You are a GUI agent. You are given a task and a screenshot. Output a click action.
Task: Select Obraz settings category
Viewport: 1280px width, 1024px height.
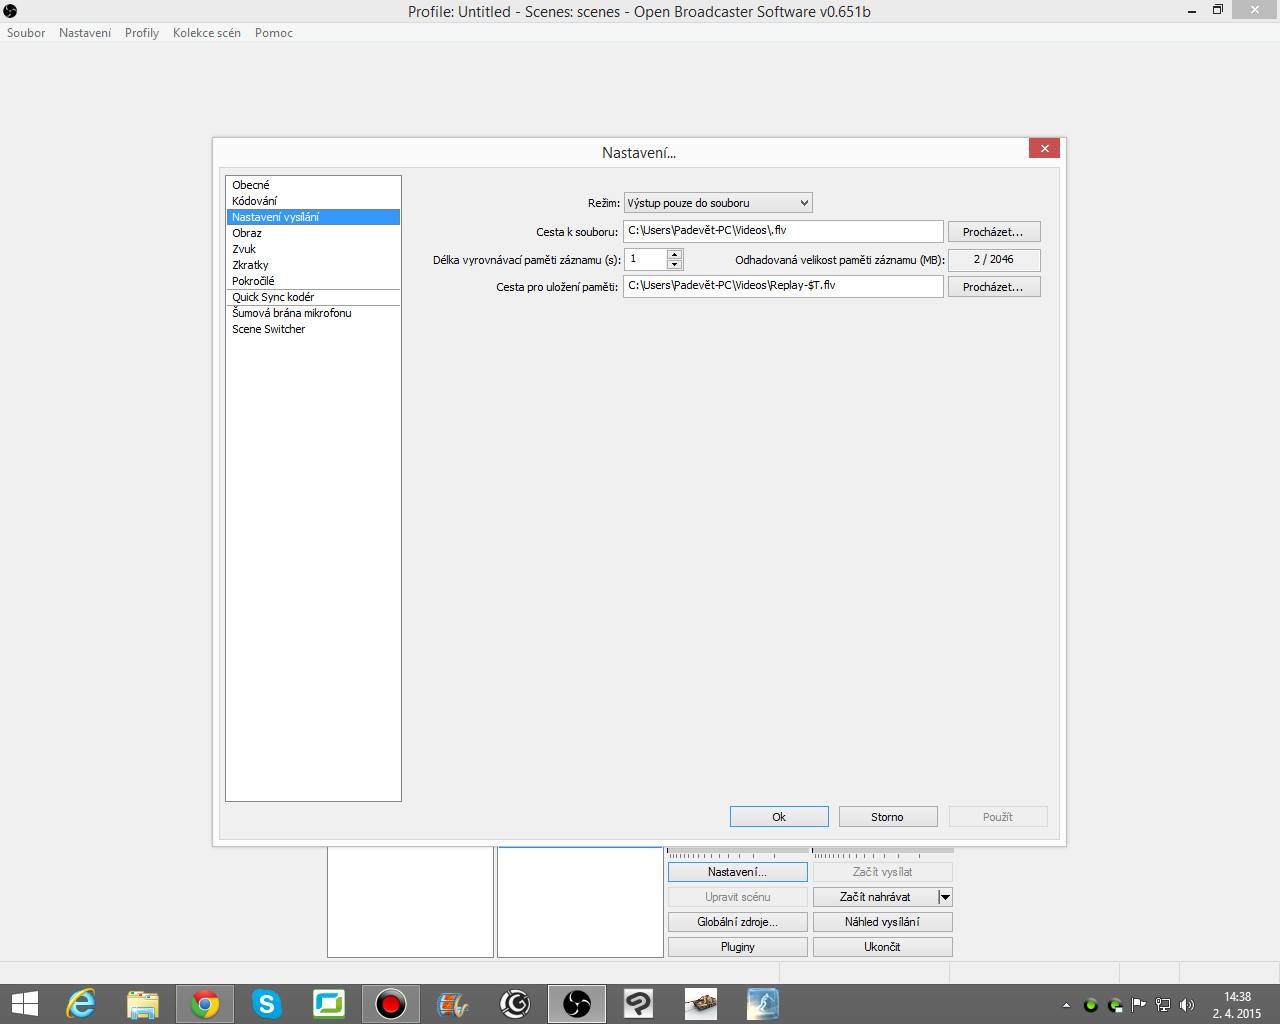[313, 233]
